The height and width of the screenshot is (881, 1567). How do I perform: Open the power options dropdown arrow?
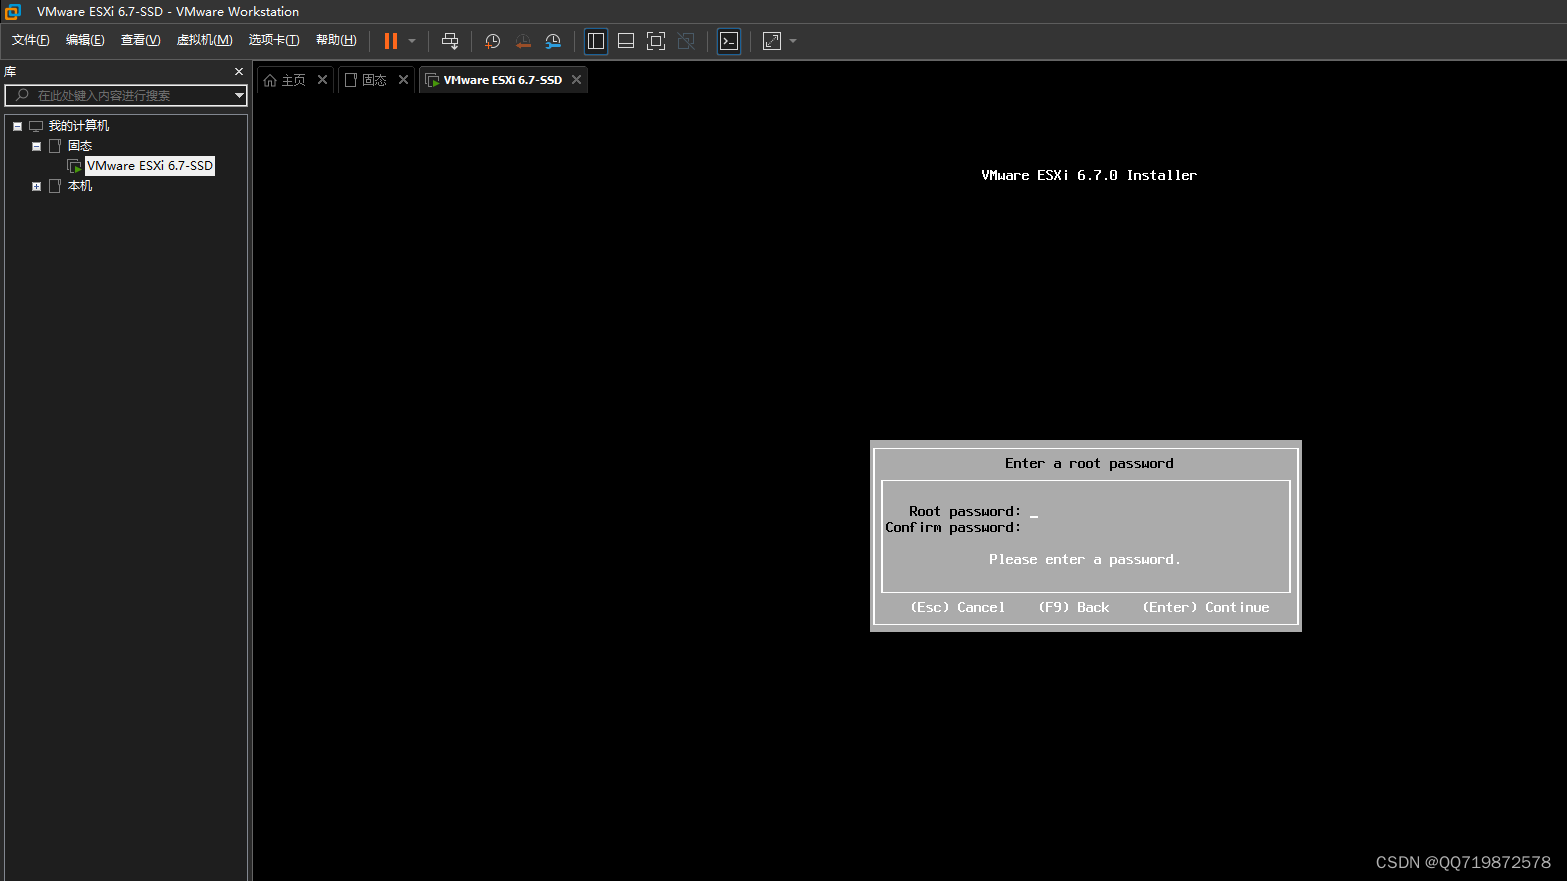(412, 41)
